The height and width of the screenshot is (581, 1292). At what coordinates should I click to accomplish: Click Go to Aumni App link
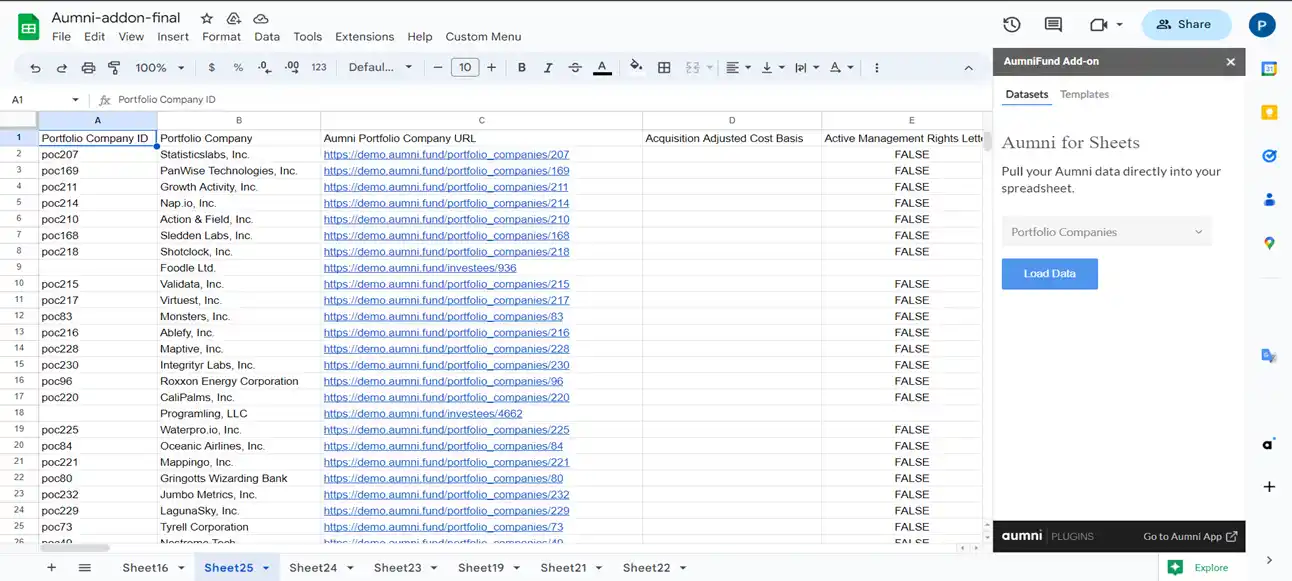1190,537
